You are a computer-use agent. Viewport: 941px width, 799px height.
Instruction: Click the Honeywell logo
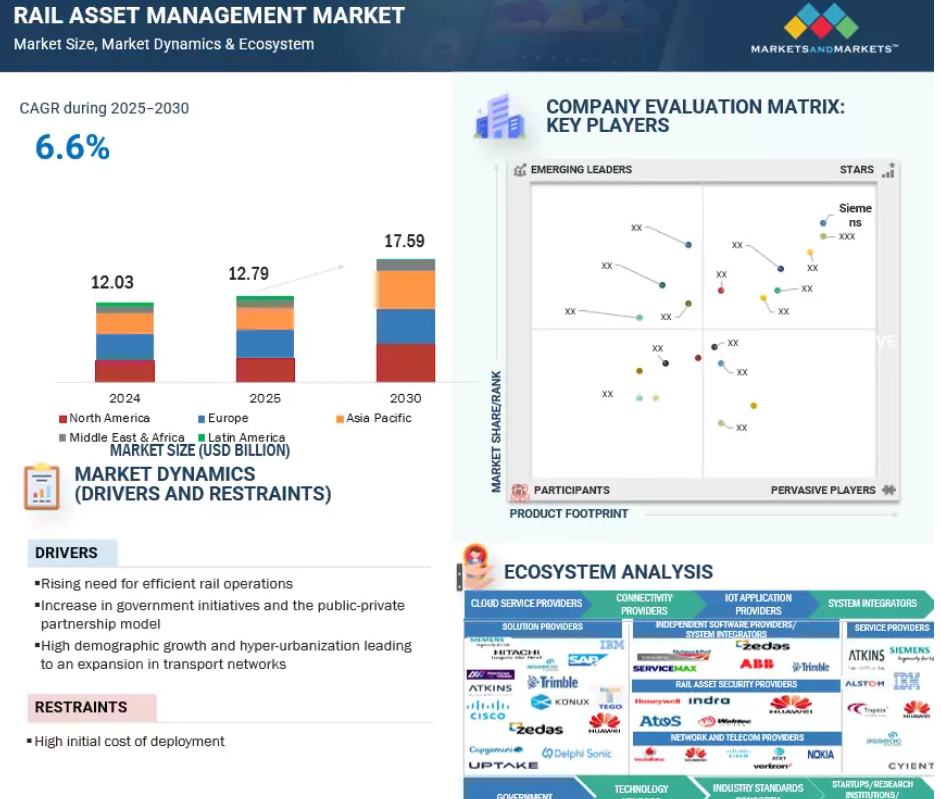(x=657, y=701)
